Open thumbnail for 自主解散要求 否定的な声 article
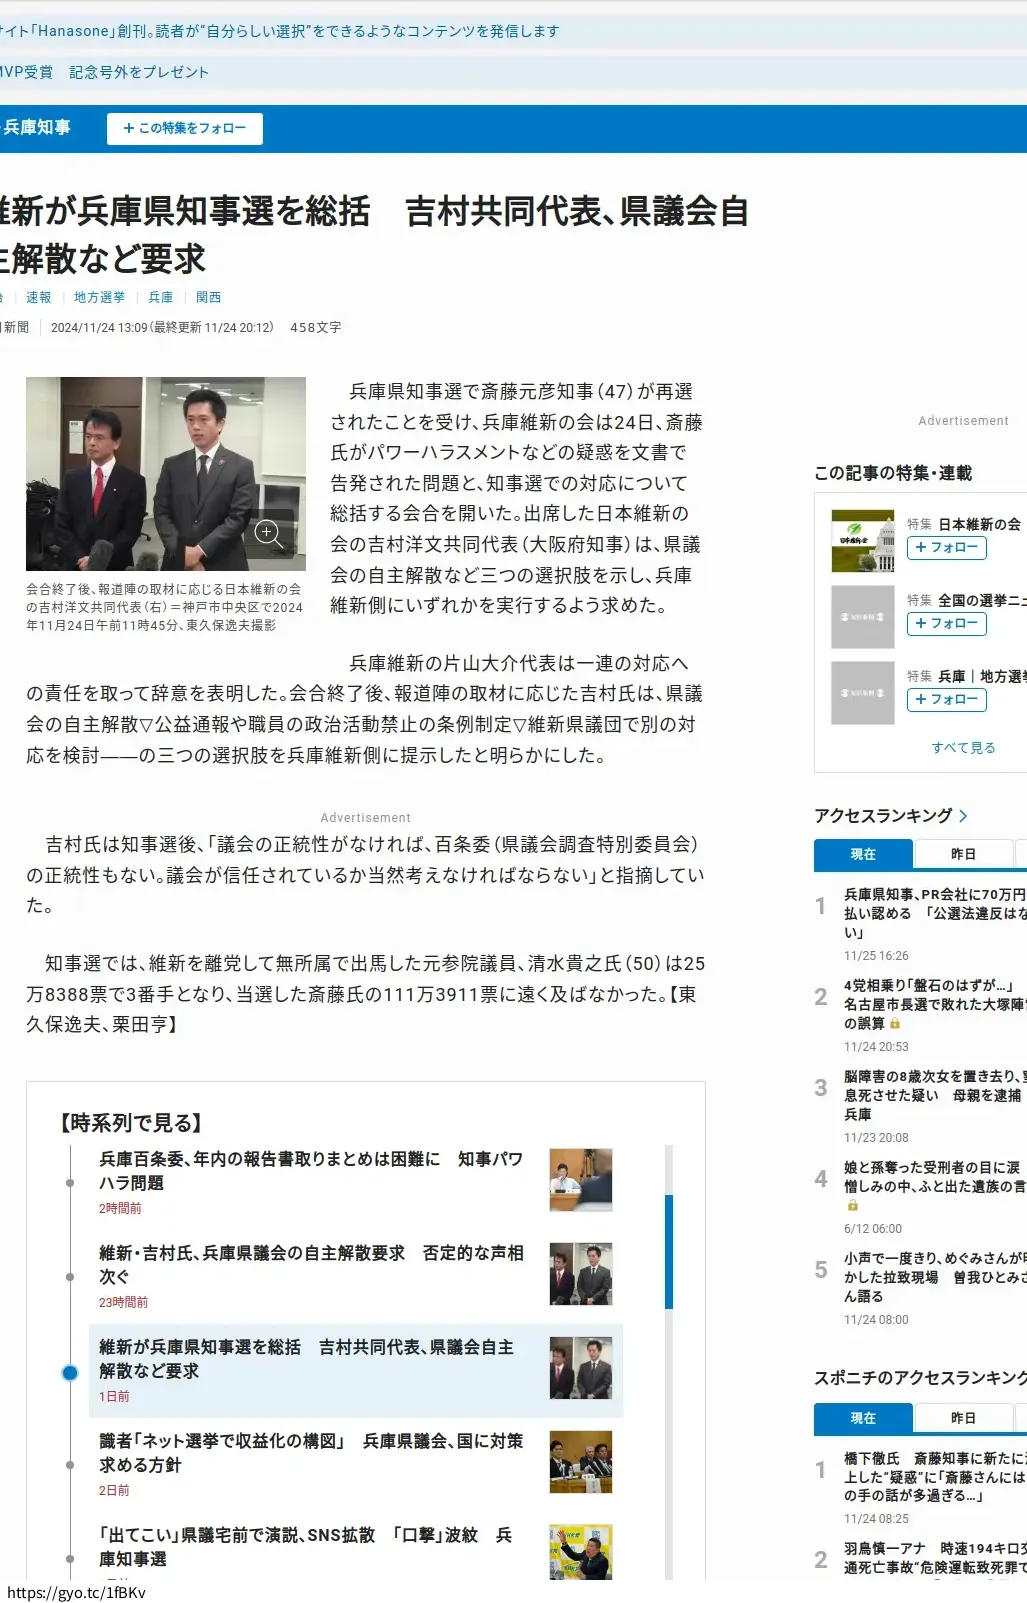1027x1603 pixels. [x=580, y=1274]
